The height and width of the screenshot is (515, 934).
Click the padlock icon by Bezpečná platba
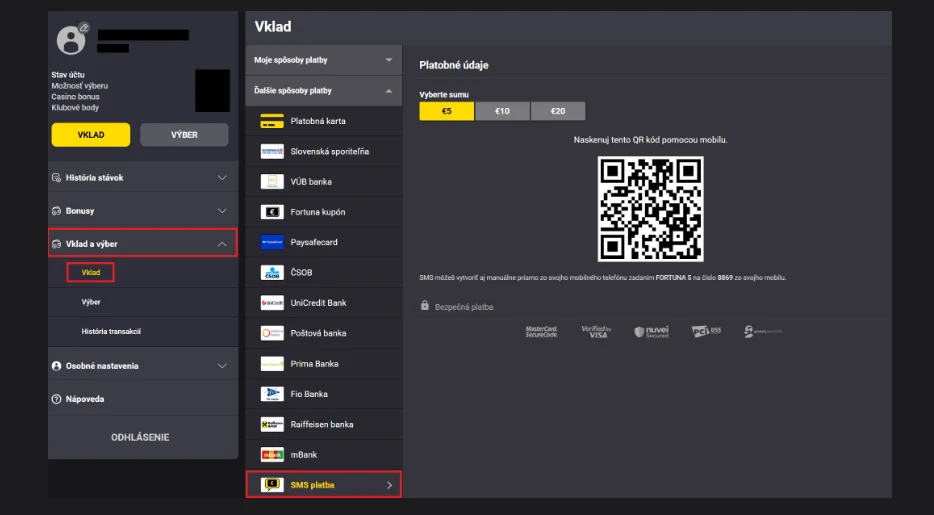tap(425, 305)
